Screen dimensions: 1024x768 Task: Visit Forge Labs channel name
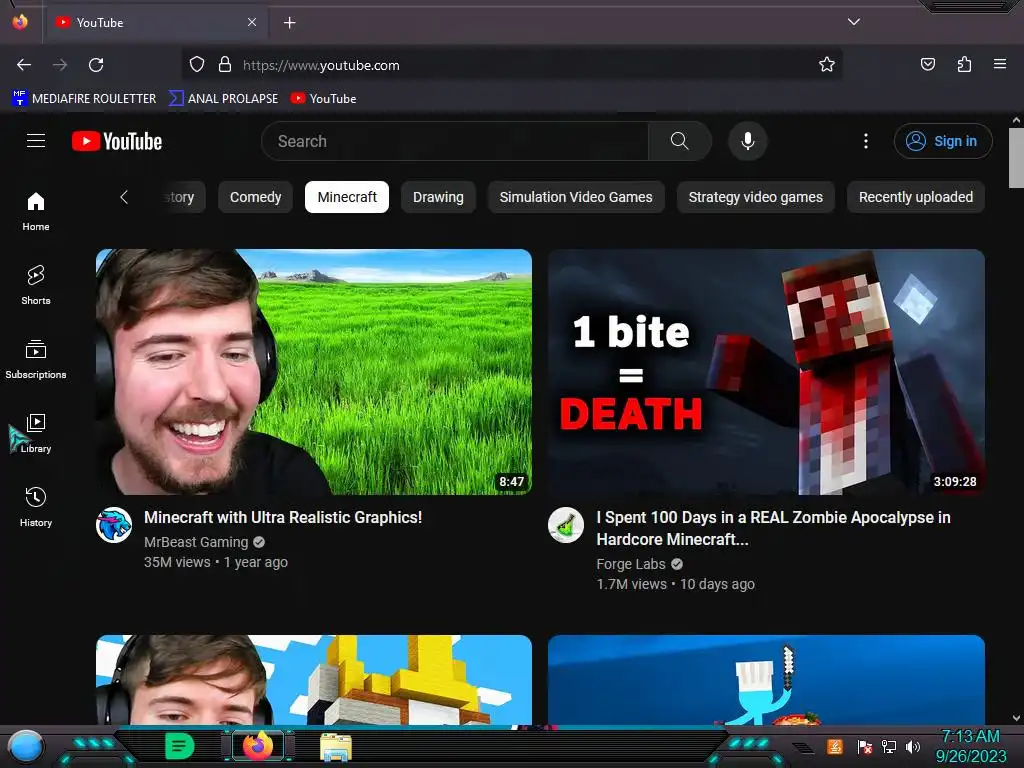631,564
